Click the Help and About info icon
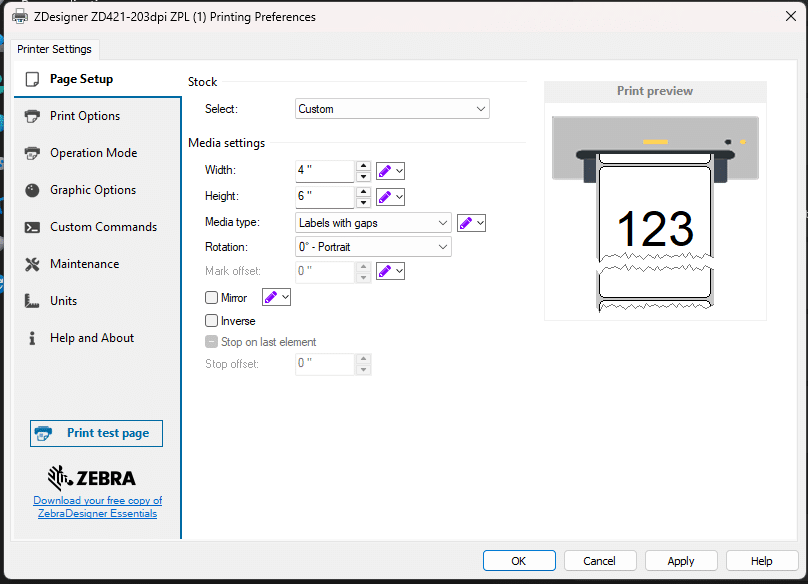The height and width of the screenshot is (584, 808). (x=32, y=338)
